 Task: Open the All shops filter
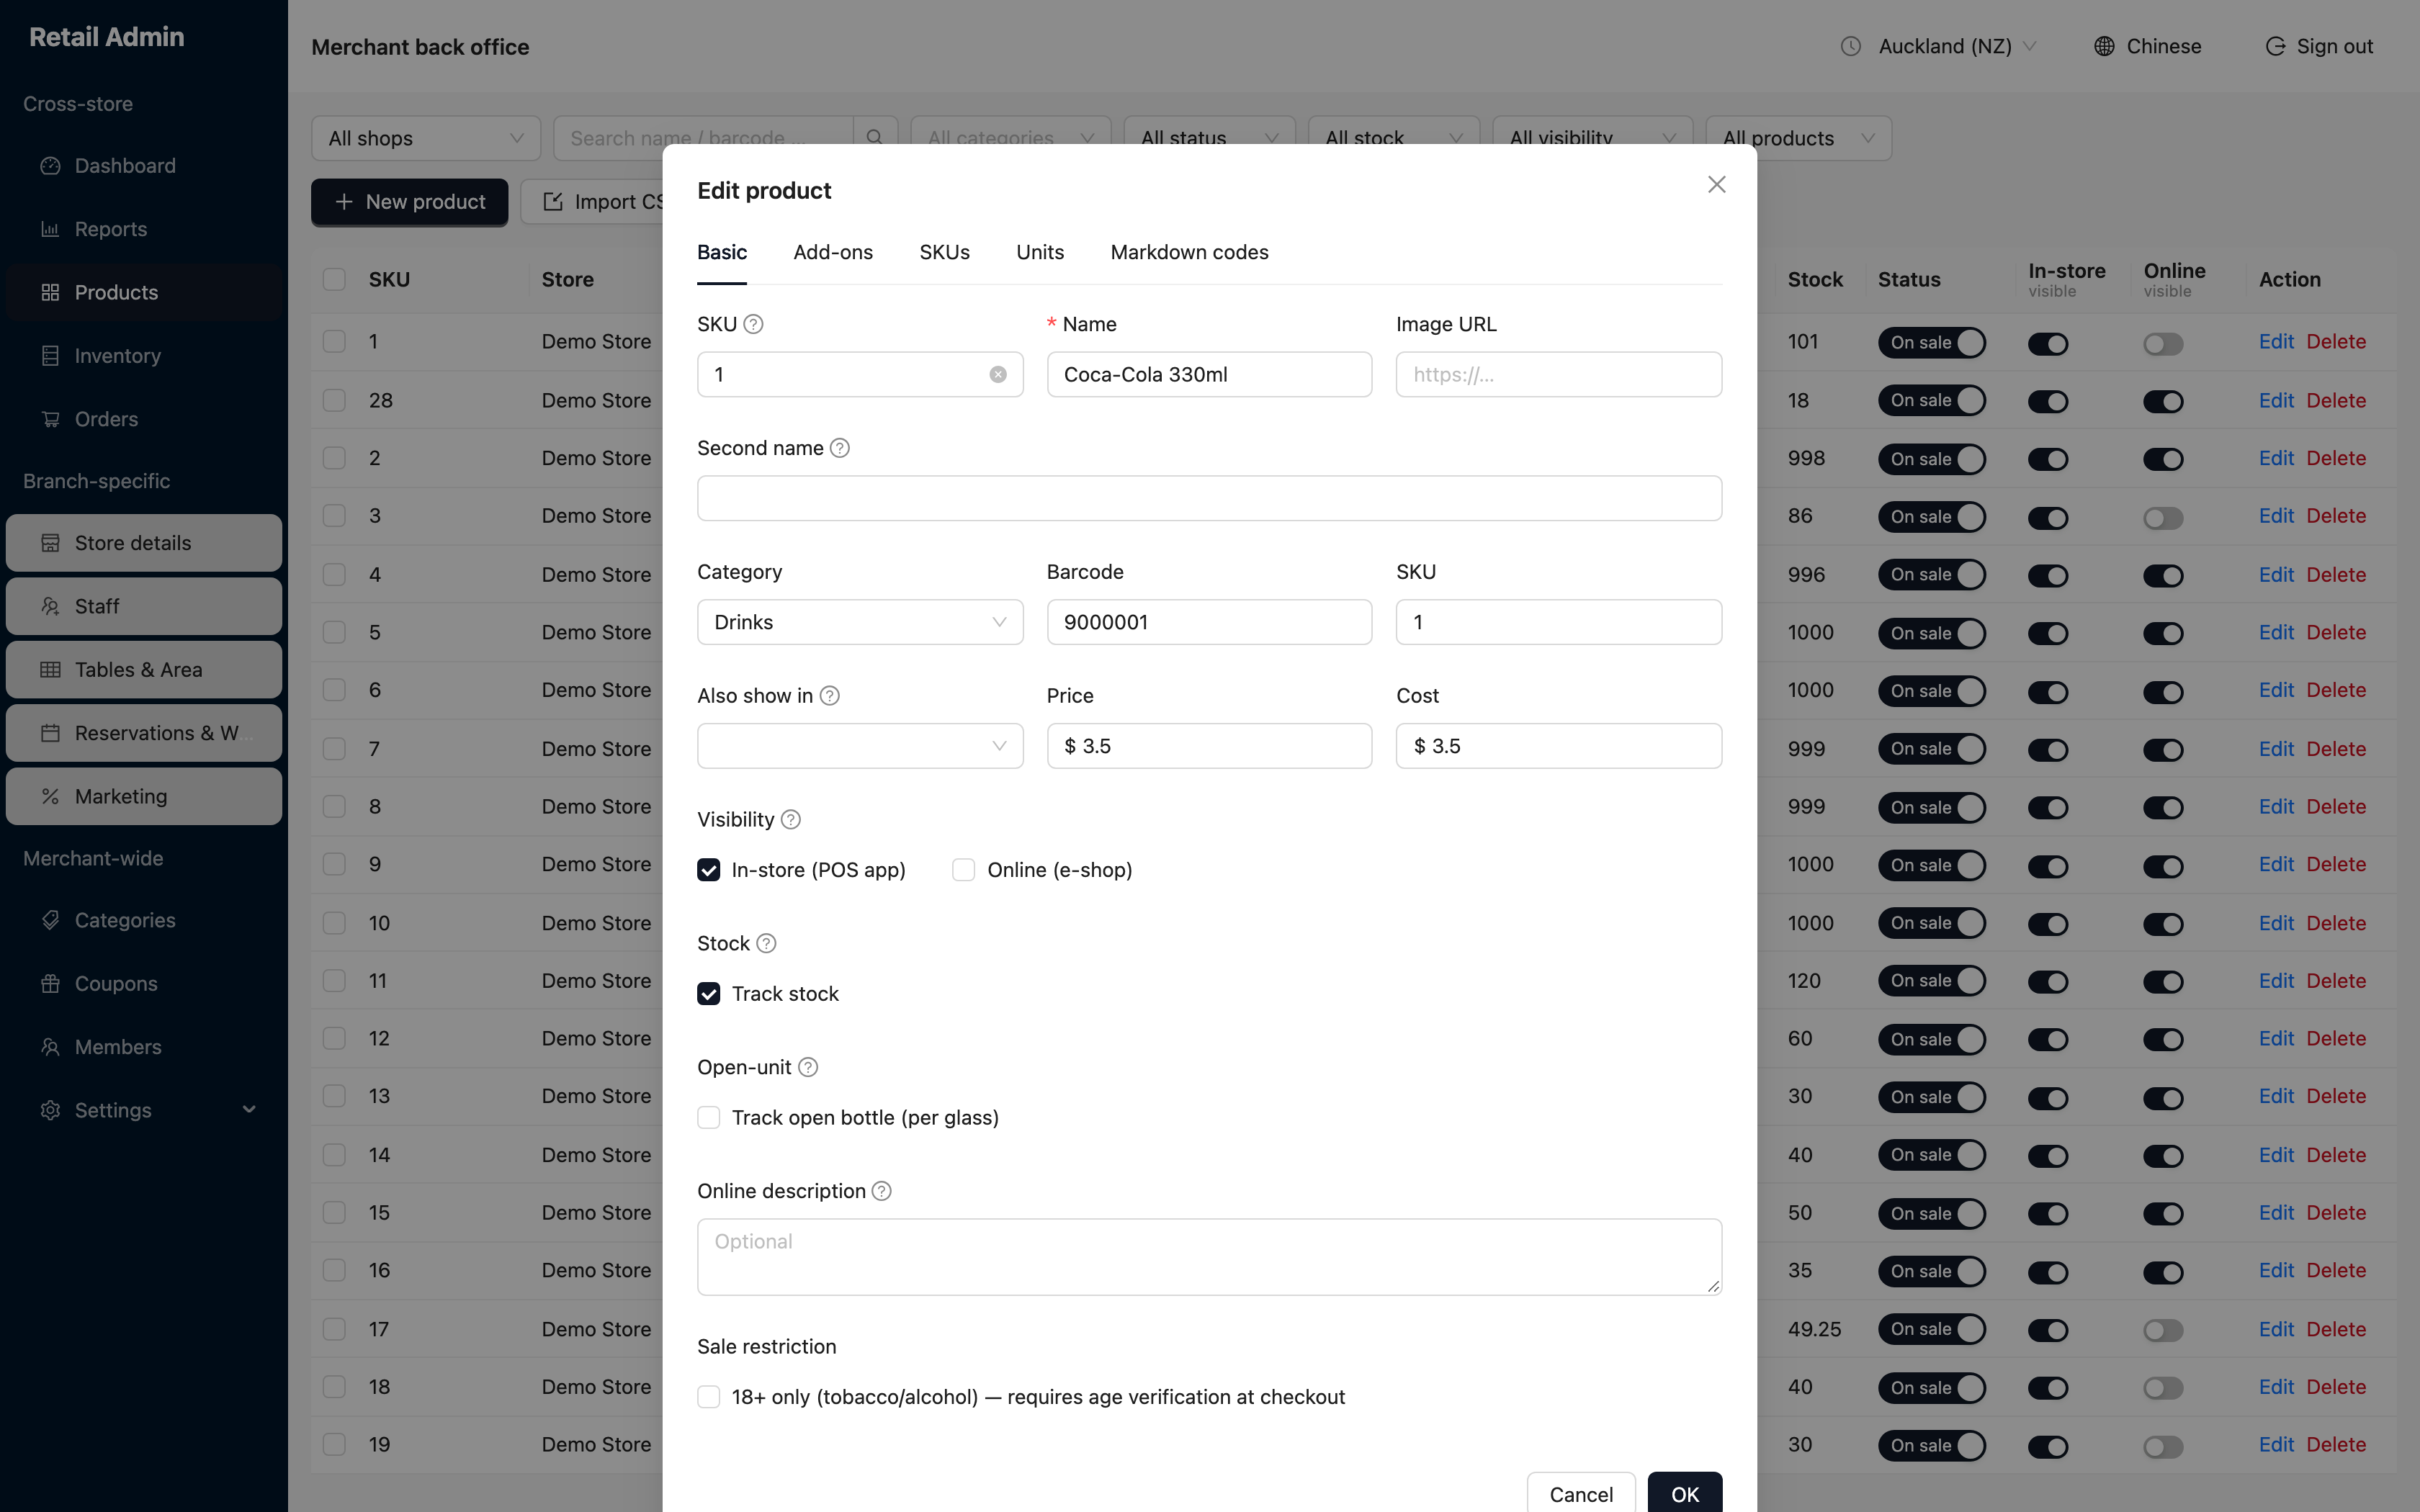(426, 138)
